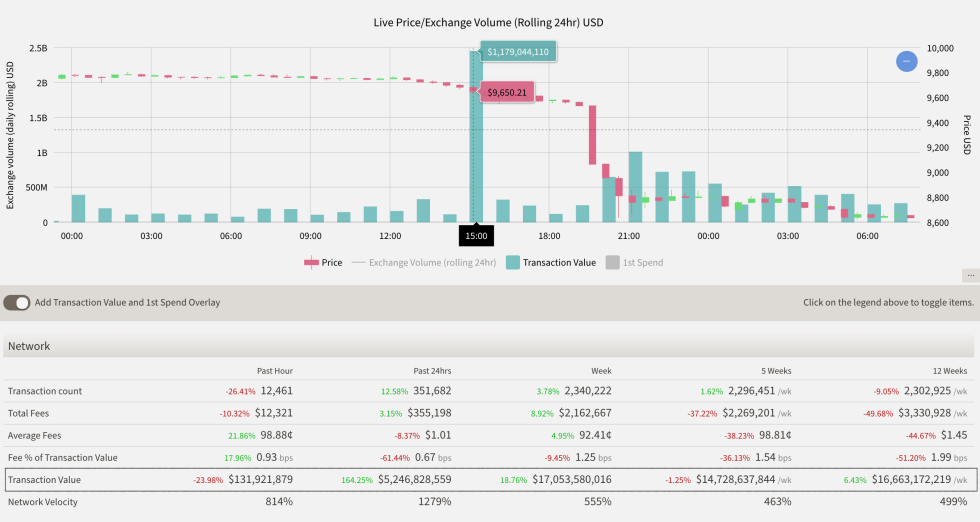The height and width of the screenshot is (522, 980).
Task: Toggle the Price legend item
Action: [323, 263]
